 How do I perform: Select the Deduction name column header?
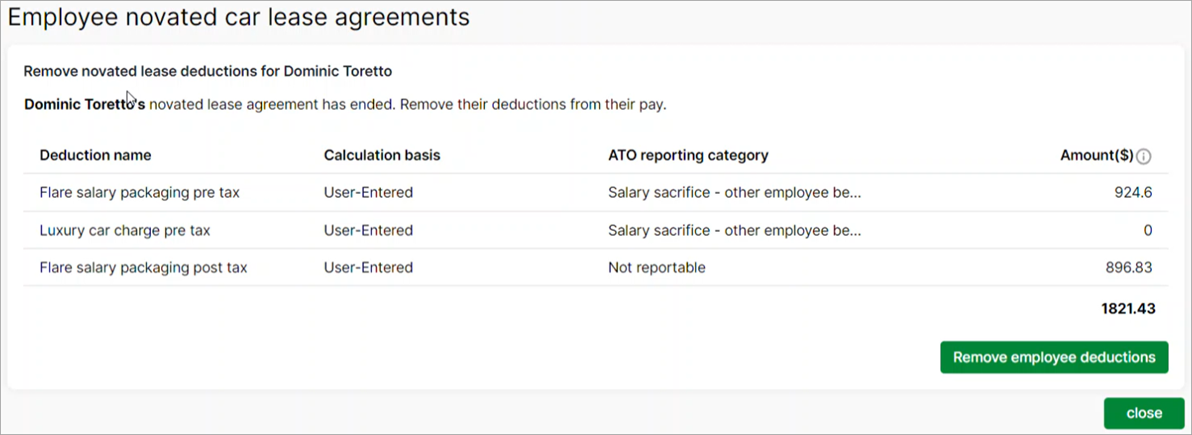pyautogui.click(x=95, y=155)
